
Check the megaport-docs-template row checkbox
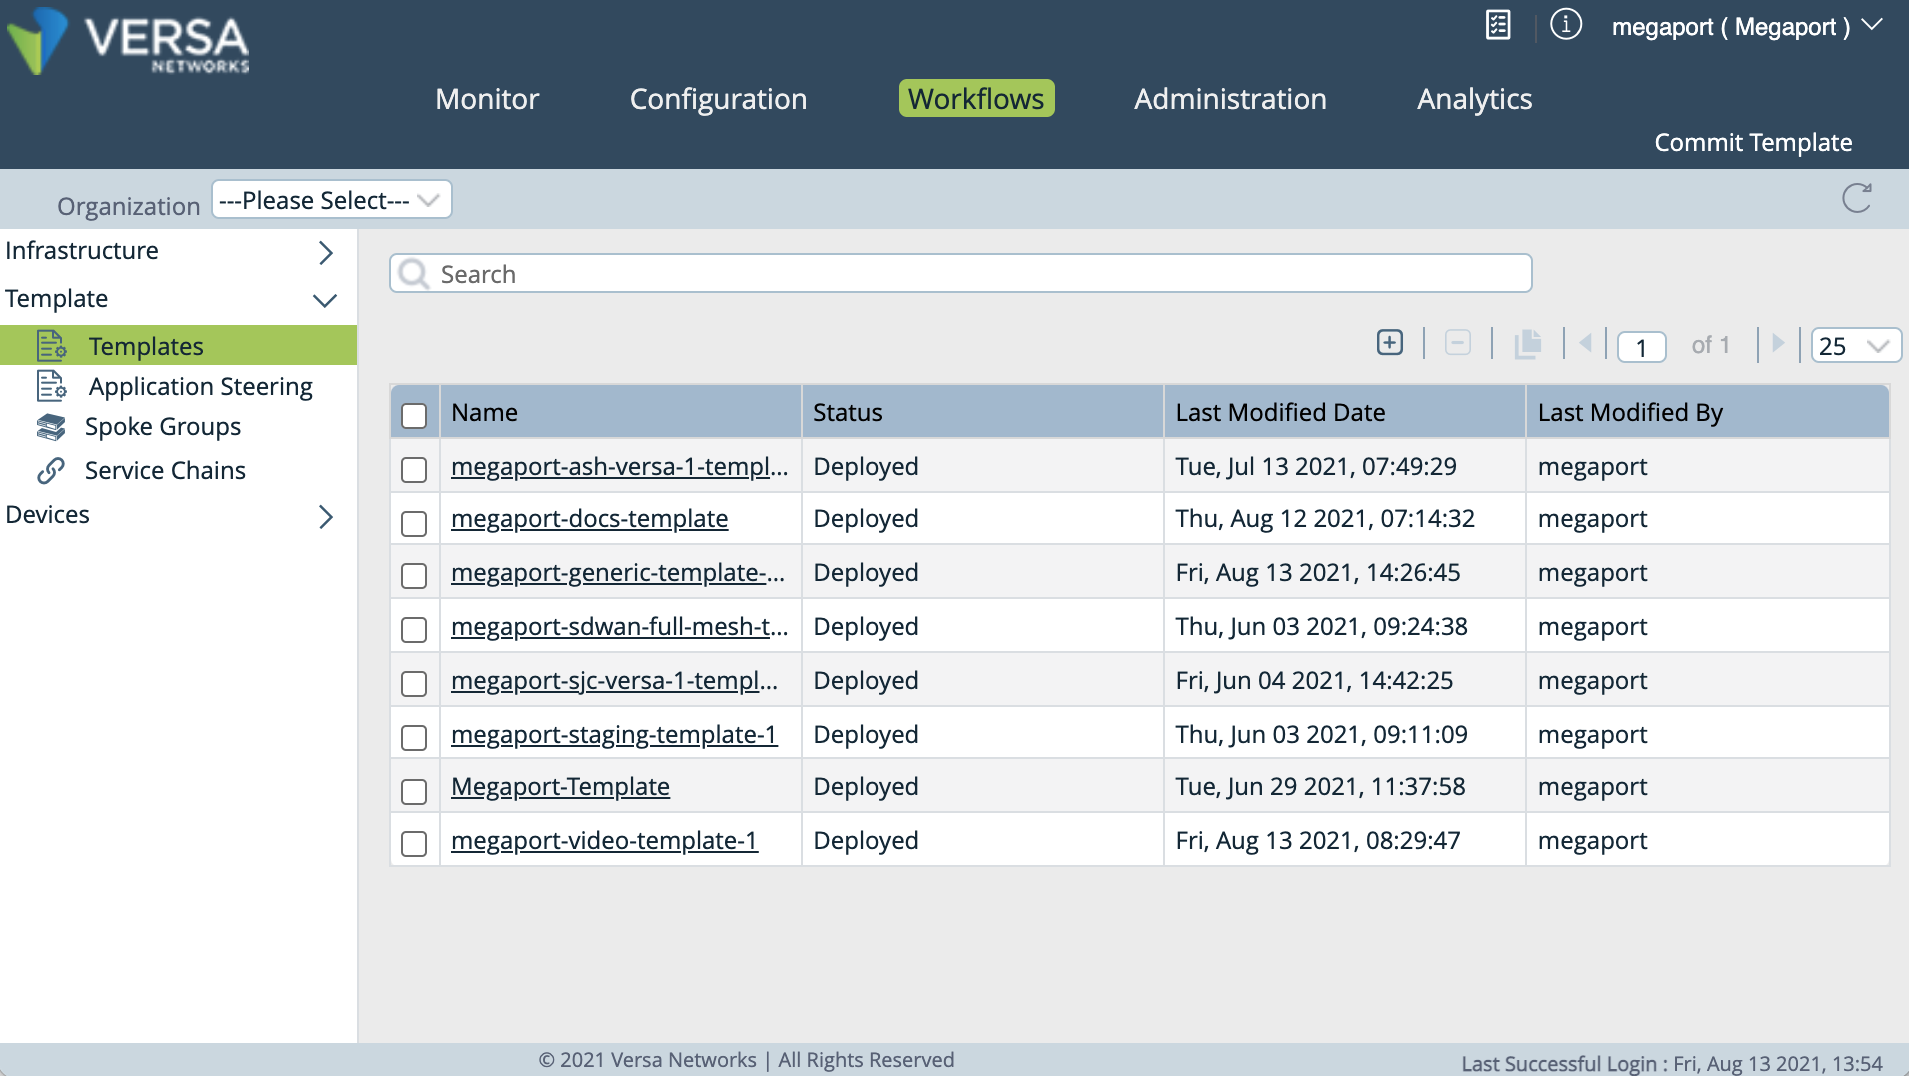(x=414, y=523)
